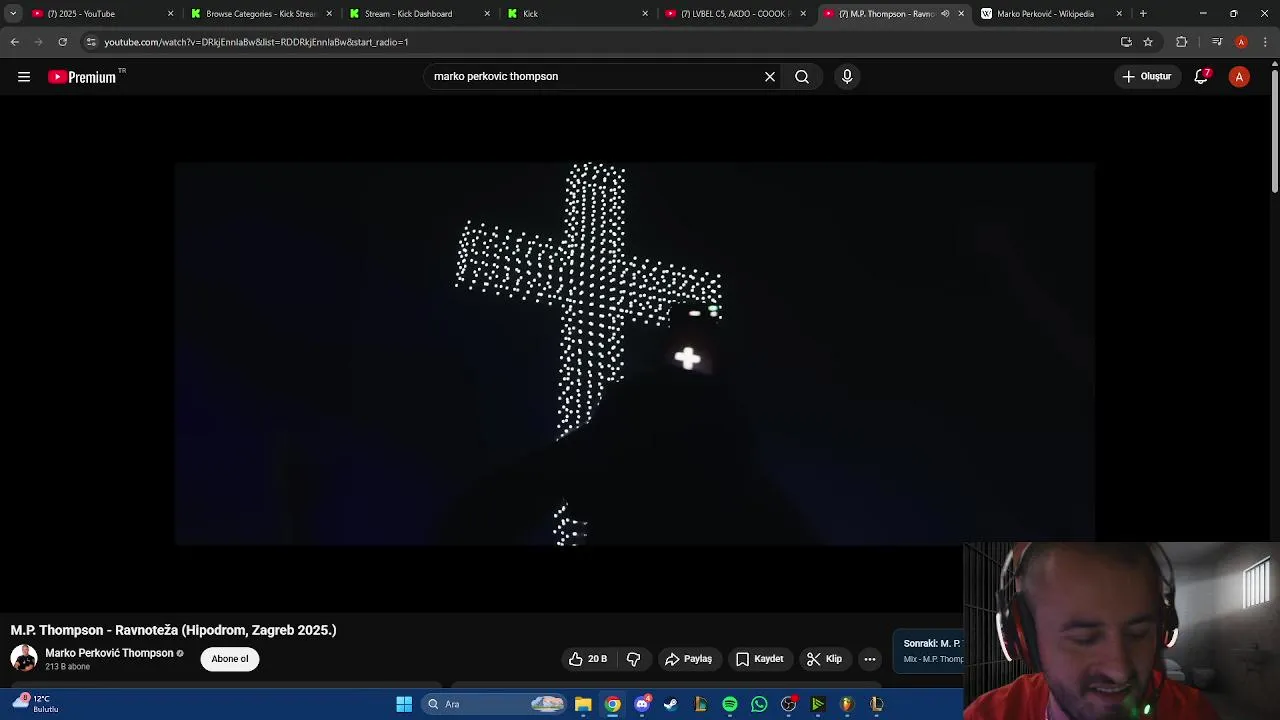Open Chrome three-dot menu

[x=1266, y=42]
